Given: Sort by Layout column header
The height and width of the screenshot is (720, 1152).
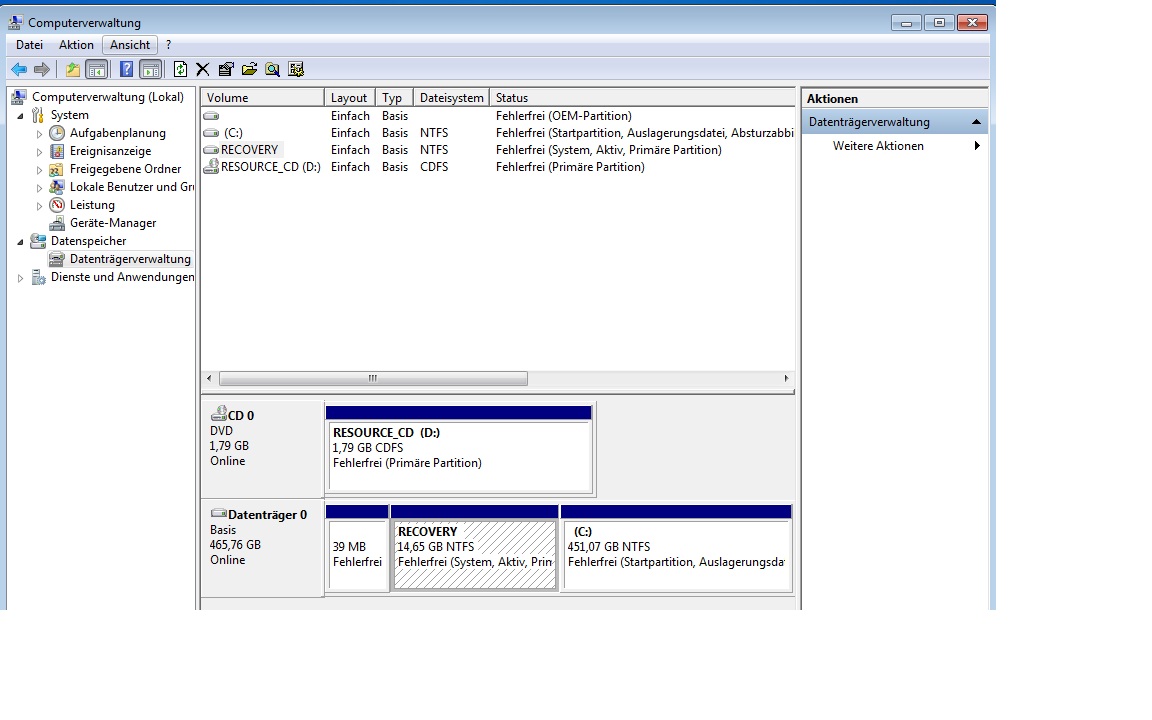Looking at the screenshot, I should click(350, 98).
